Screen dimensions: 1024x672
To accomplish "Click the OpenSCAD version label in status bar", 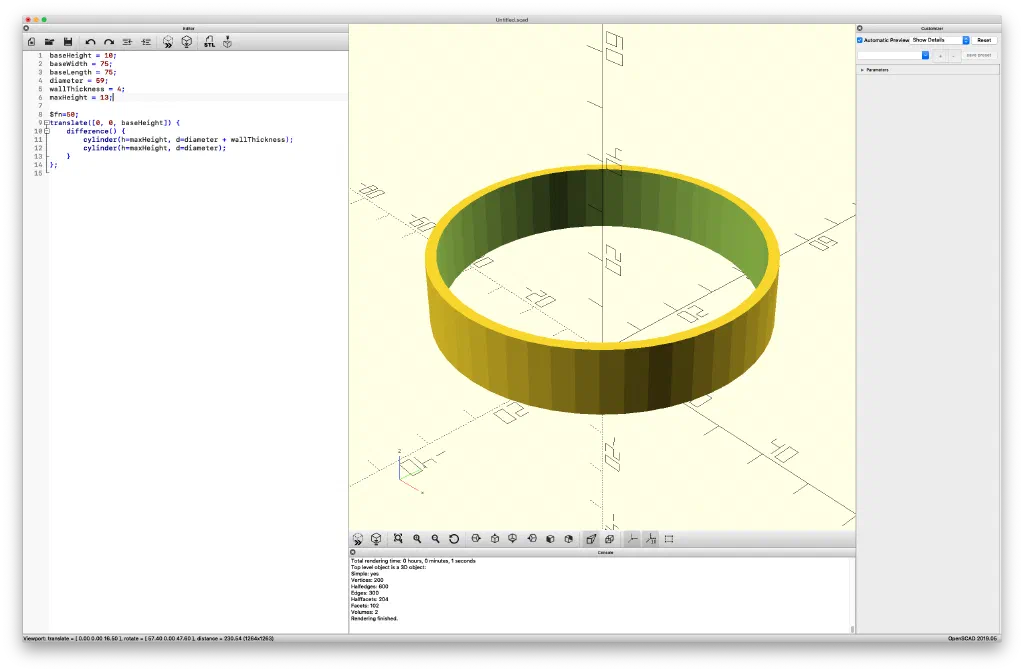I will point(972,639).
